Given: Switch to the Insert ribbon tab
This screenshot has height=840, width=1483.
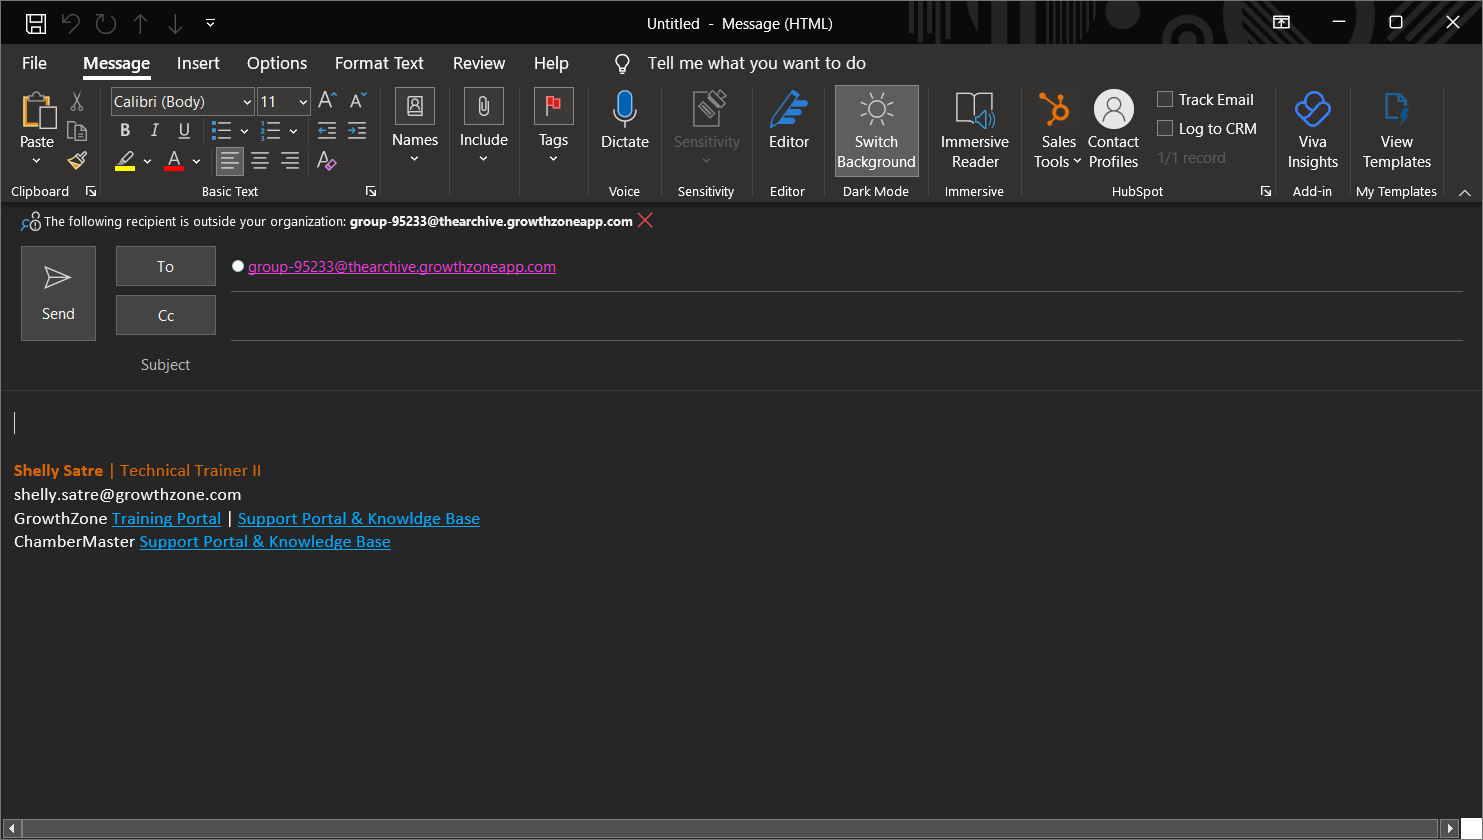Looking at the screenshot, I should 197,63.
